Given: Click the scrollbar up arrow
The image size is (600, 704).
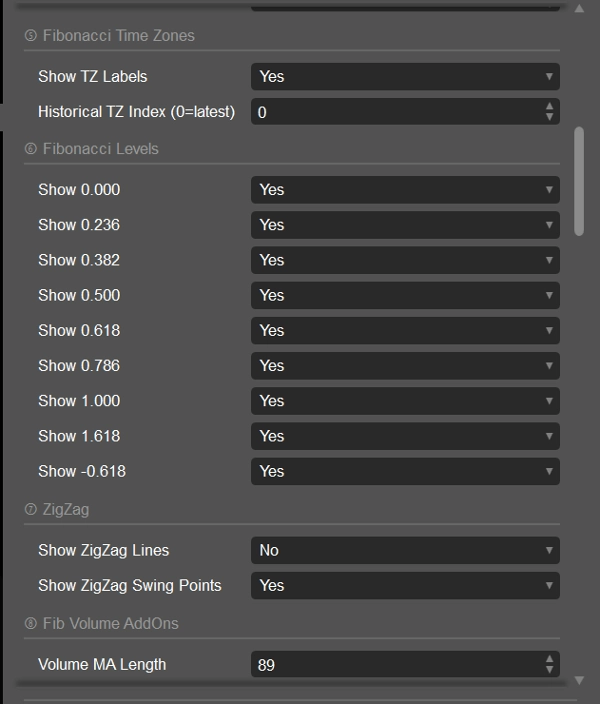Looking at the screenshot, I should [x=579, y=9].
